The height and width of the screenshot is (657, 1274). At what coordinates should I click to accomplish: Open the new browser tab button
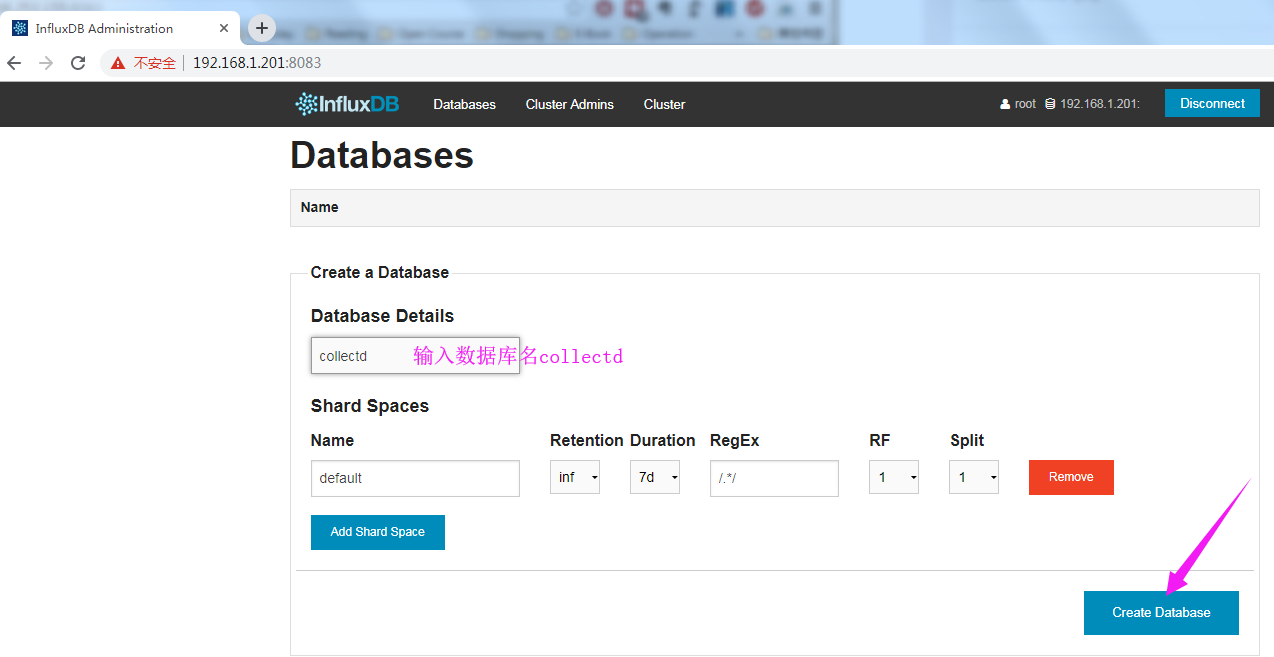pos(262,28)
